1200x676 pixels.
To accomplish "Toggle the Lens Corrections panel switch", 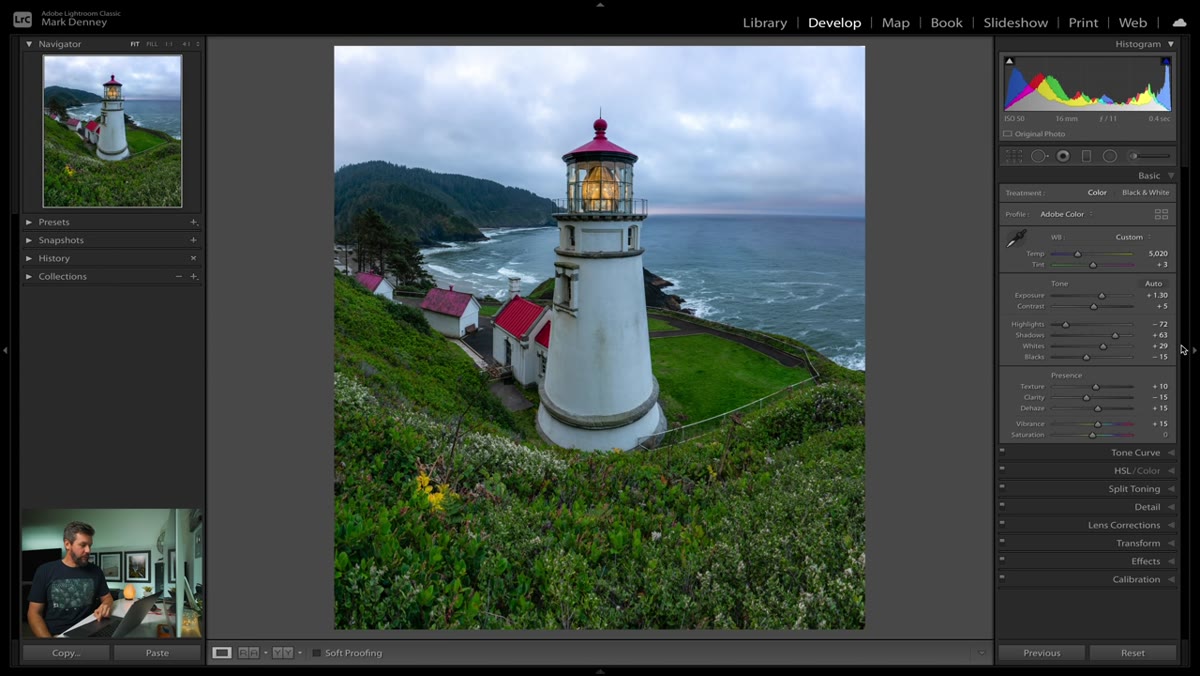I will [x=1002, y=523].
